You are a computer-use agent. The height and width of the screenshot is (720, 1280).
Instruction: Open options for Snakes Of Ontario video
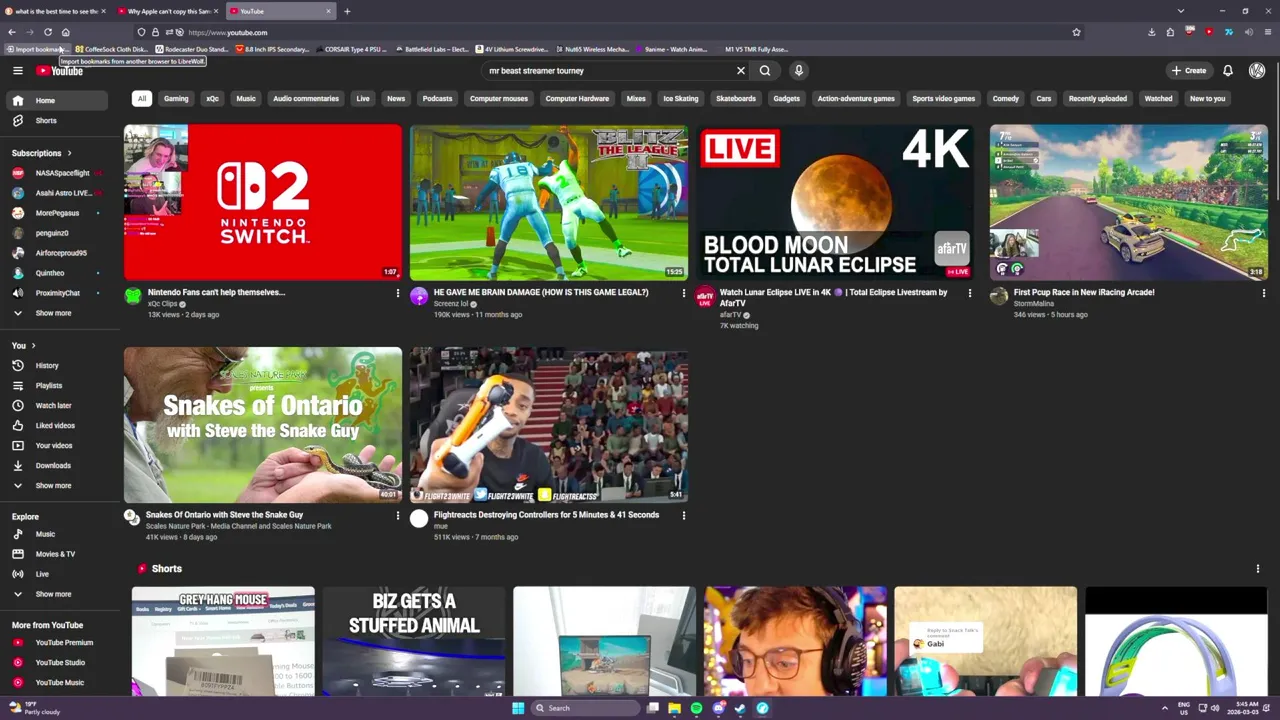click(397, 516)
